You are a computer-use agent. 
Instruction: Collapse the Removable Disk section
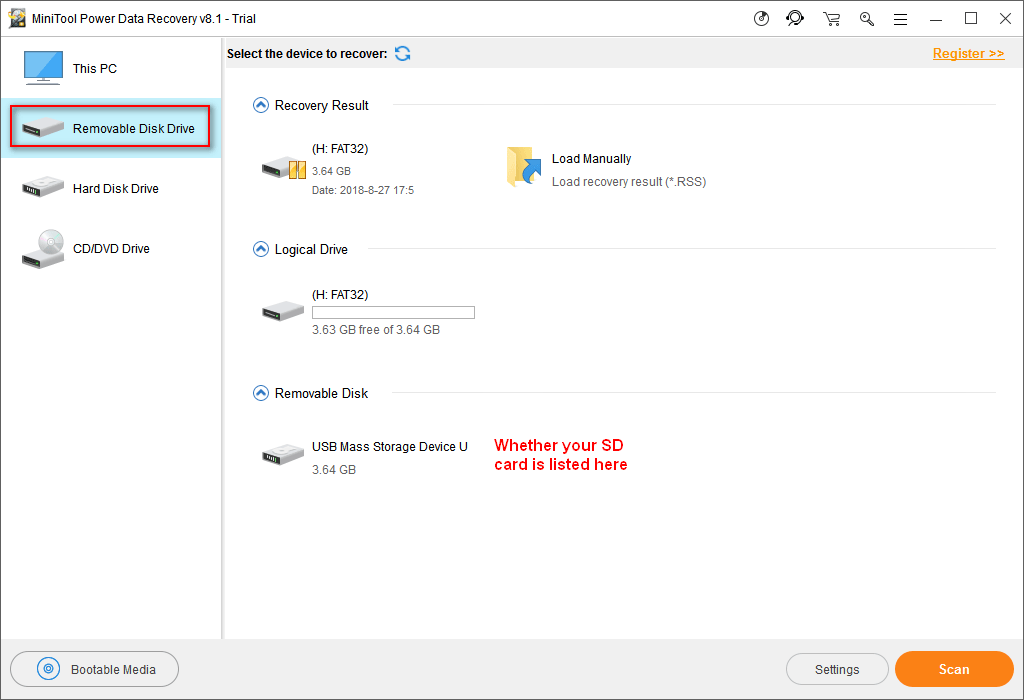261,393
